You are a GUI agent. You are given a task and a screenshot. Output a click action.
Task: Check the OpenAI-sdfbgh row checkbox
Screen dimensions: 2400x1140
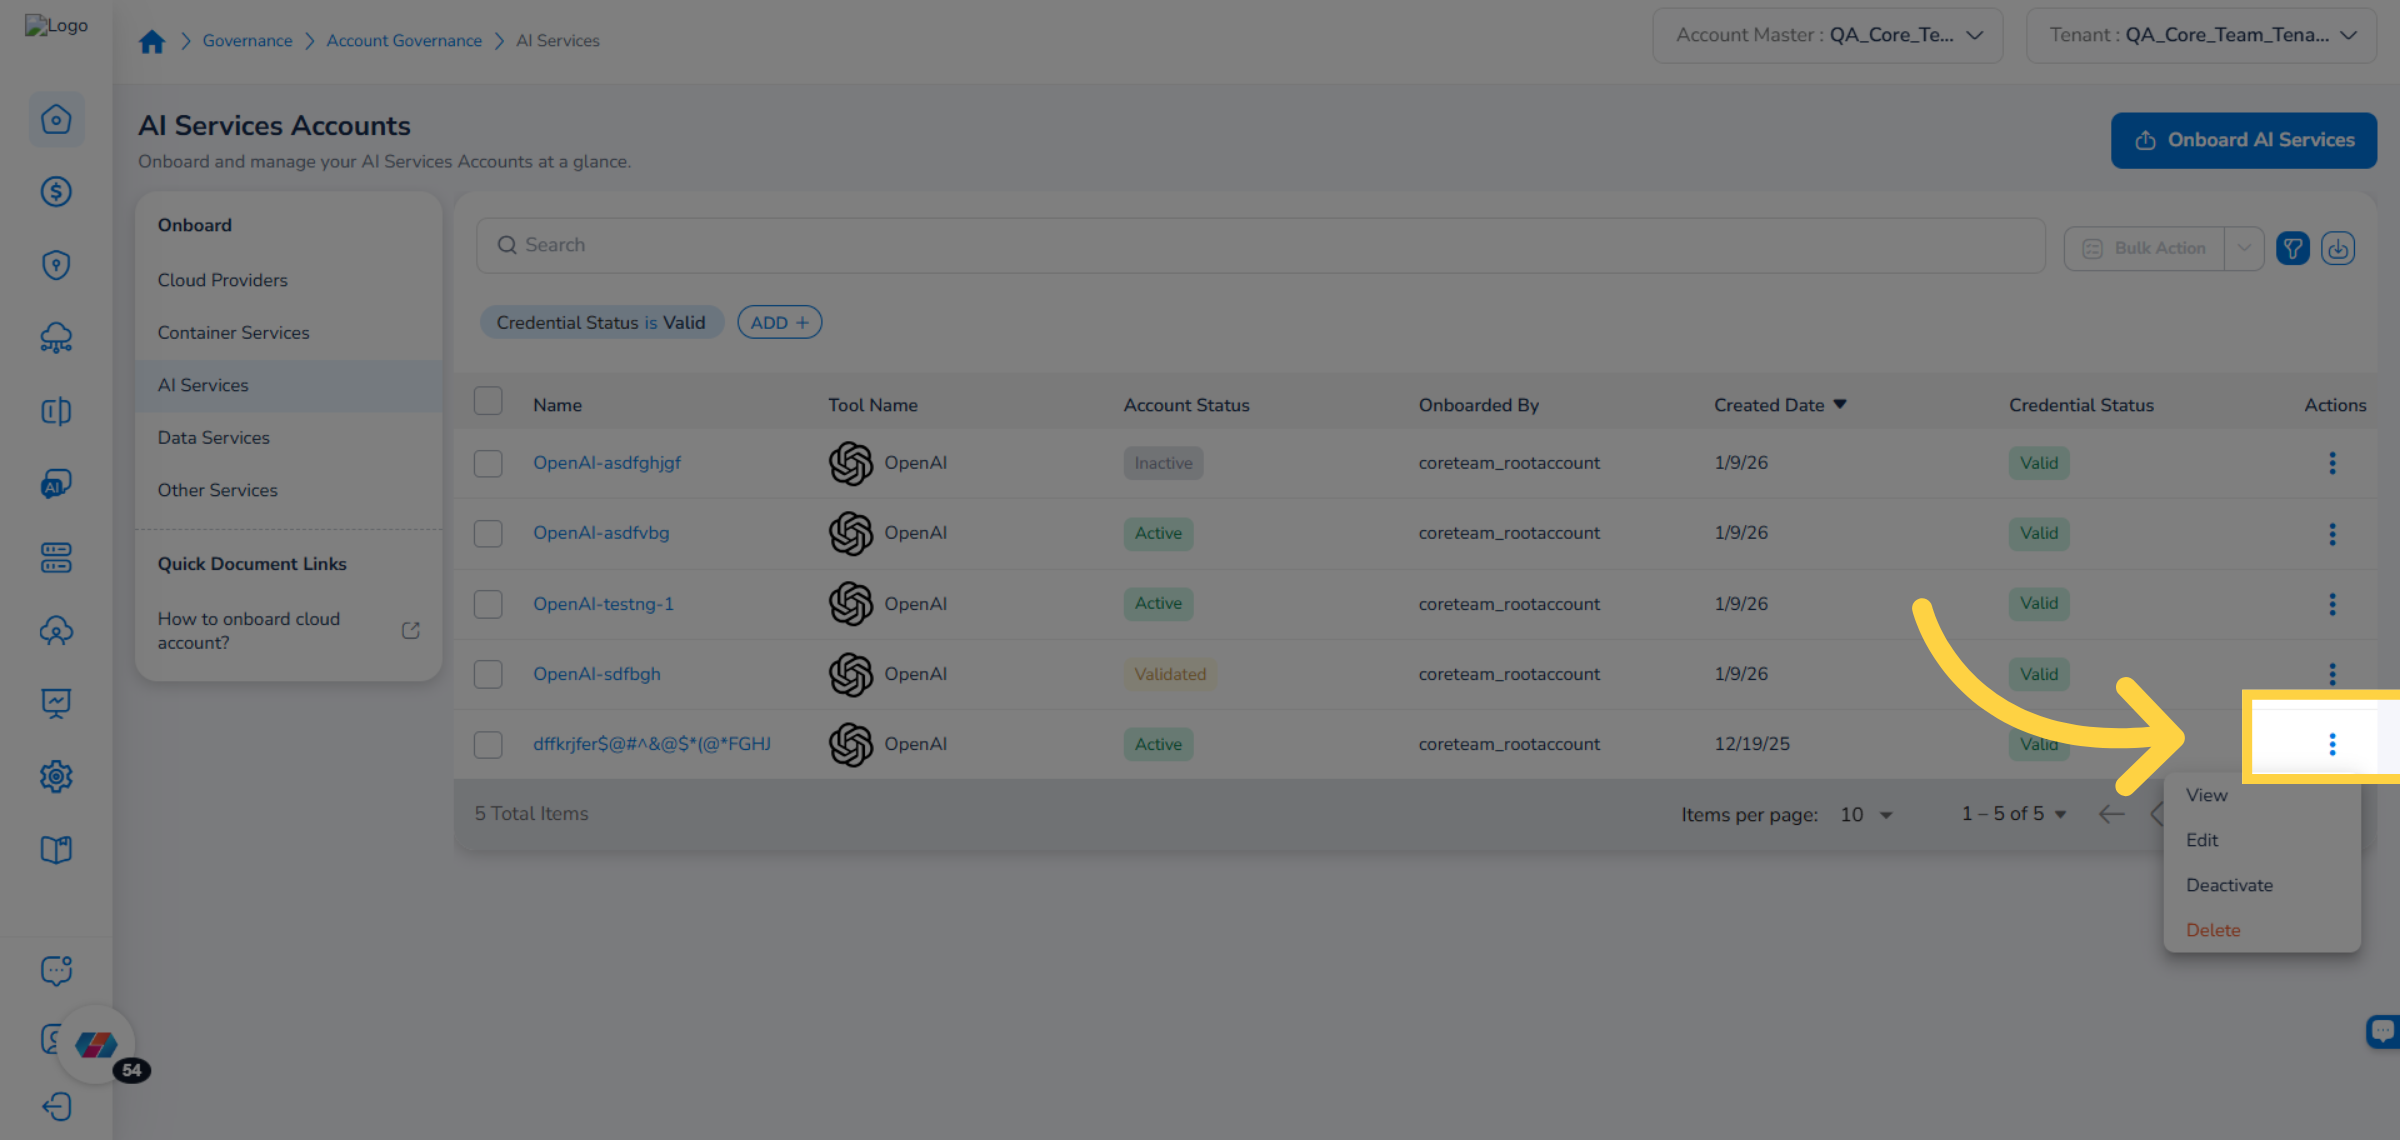[x=488, y=674]
